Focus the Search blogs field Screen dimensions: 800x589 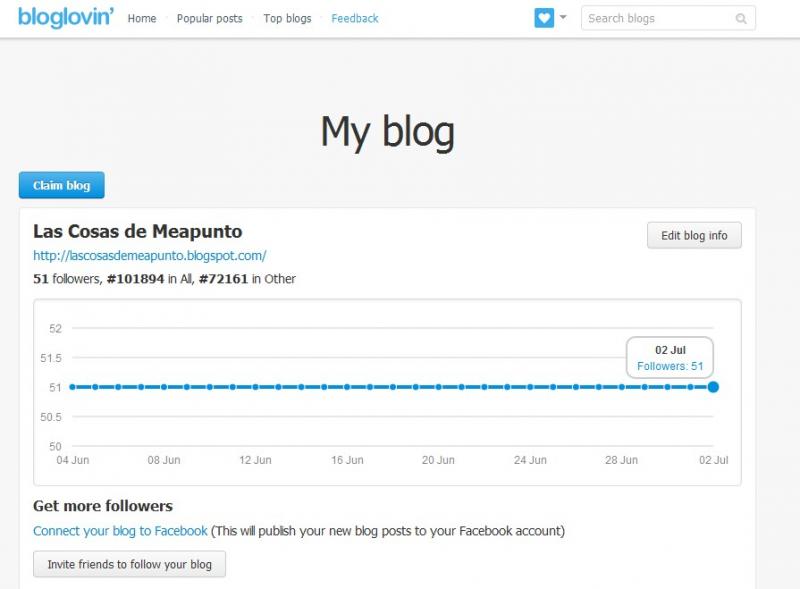point(668,18)
